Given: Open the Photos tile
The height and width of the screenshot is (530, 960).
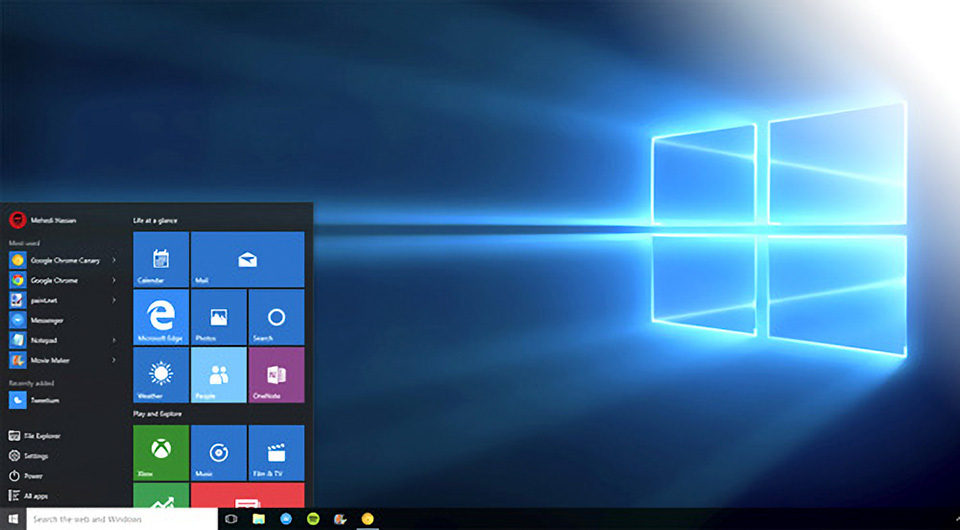Looking at the screenshot, I should pos(218,317).
